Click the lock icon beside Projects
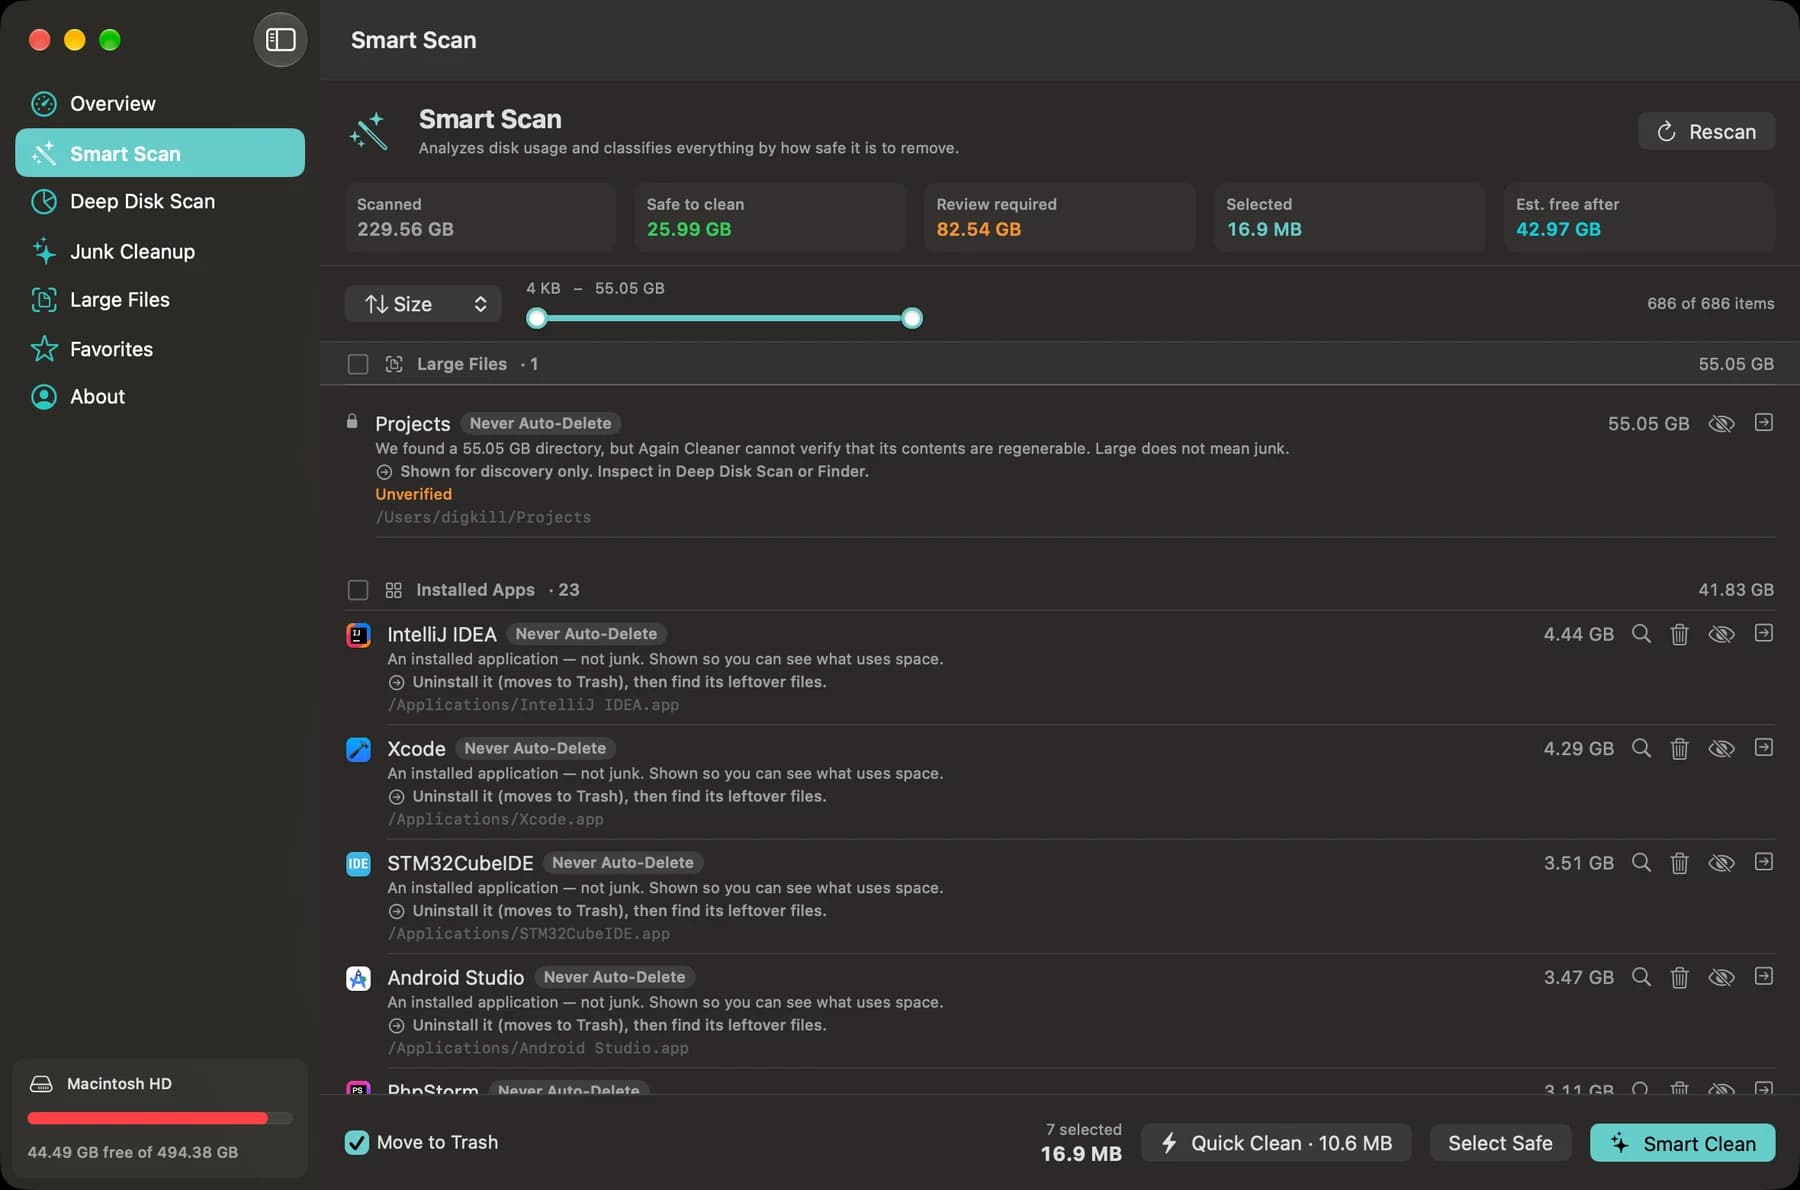 point(352,421)
